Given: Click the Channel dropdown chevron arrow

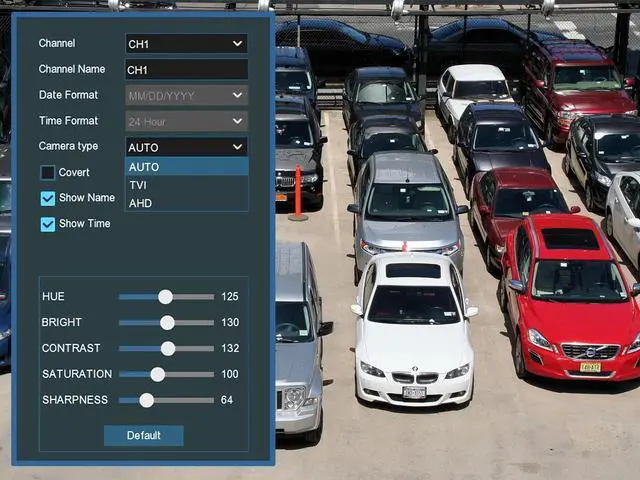Looking at the screenshot, I should pos(237,43).
